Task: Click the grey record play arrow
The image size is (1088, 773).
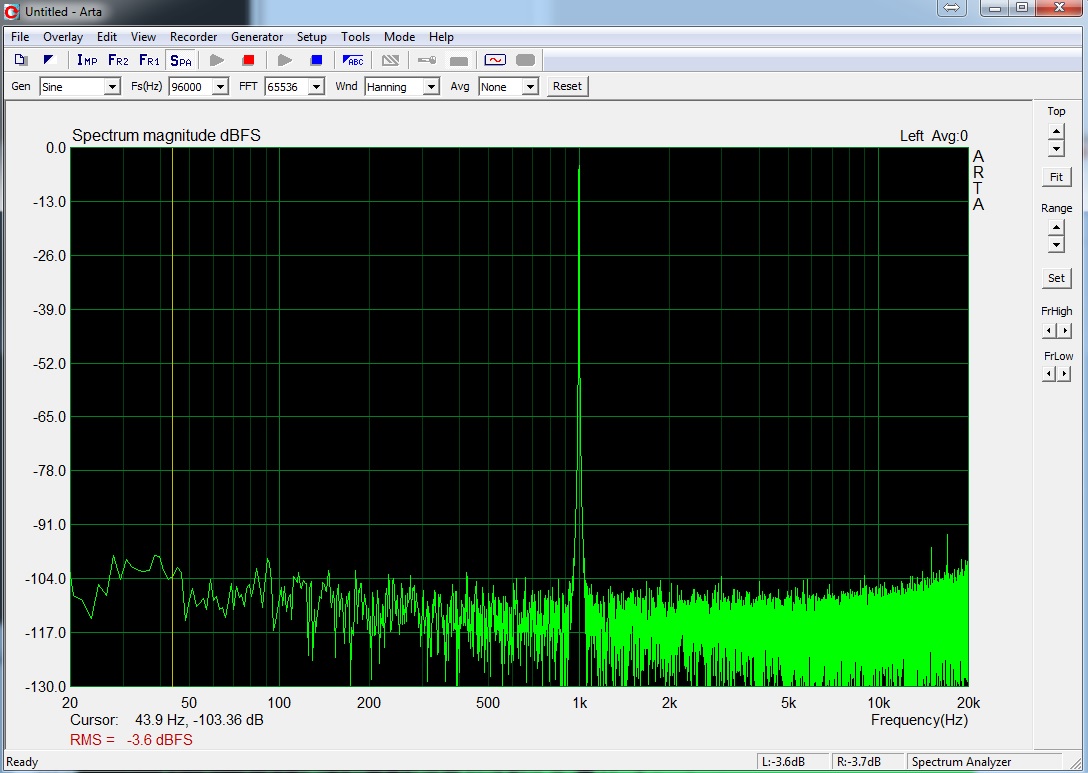Action: click(217, 60)
